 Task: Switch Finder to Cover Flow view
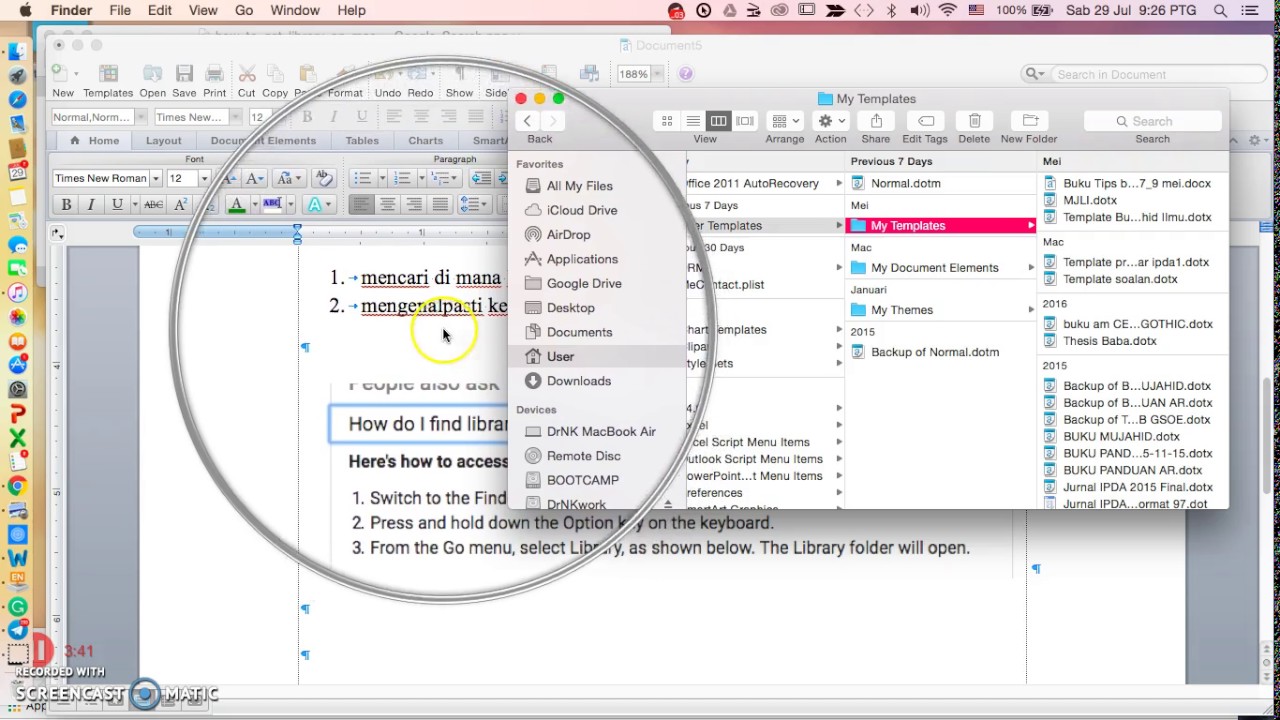[744, 121]
